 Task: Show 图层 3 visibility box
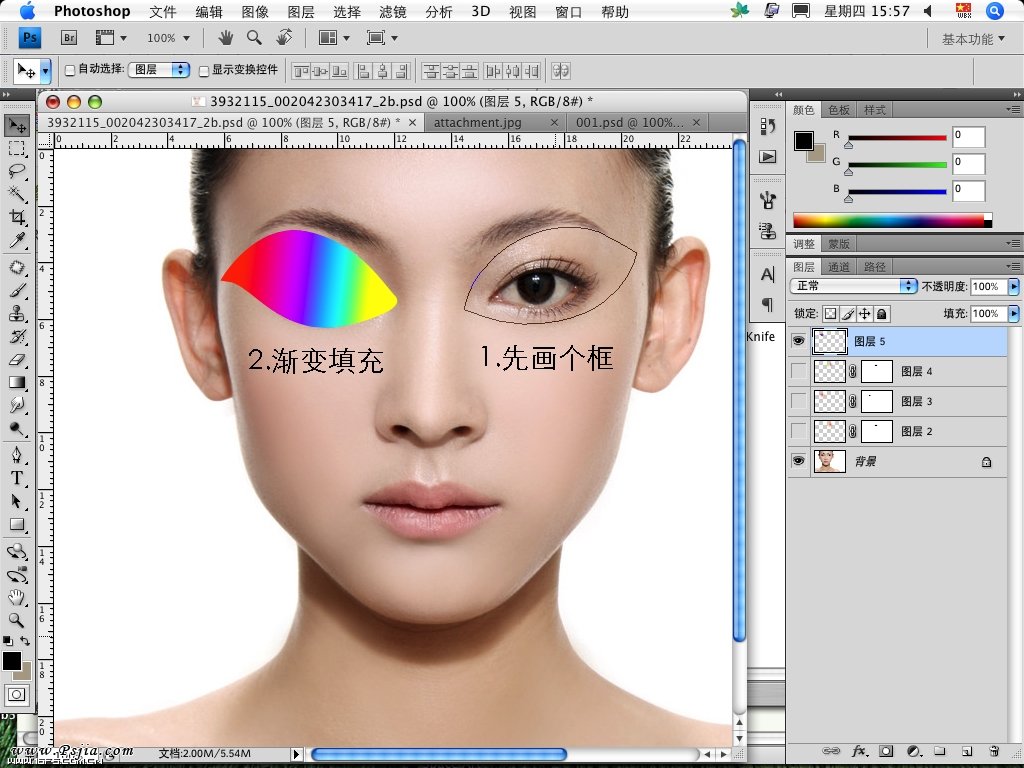pos(798,401)
